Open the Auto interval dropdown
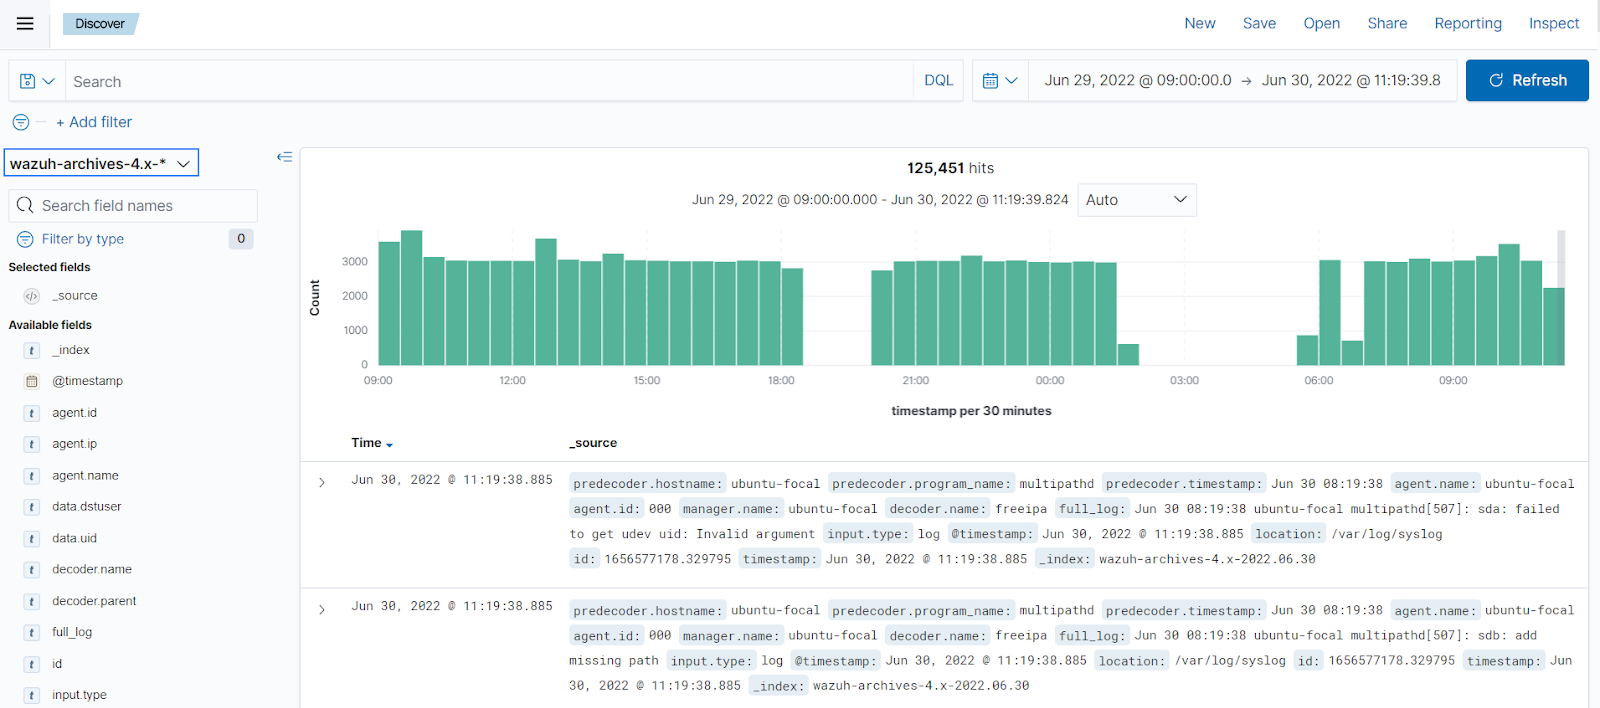The image size is (1600, 708). (1137, 200)
